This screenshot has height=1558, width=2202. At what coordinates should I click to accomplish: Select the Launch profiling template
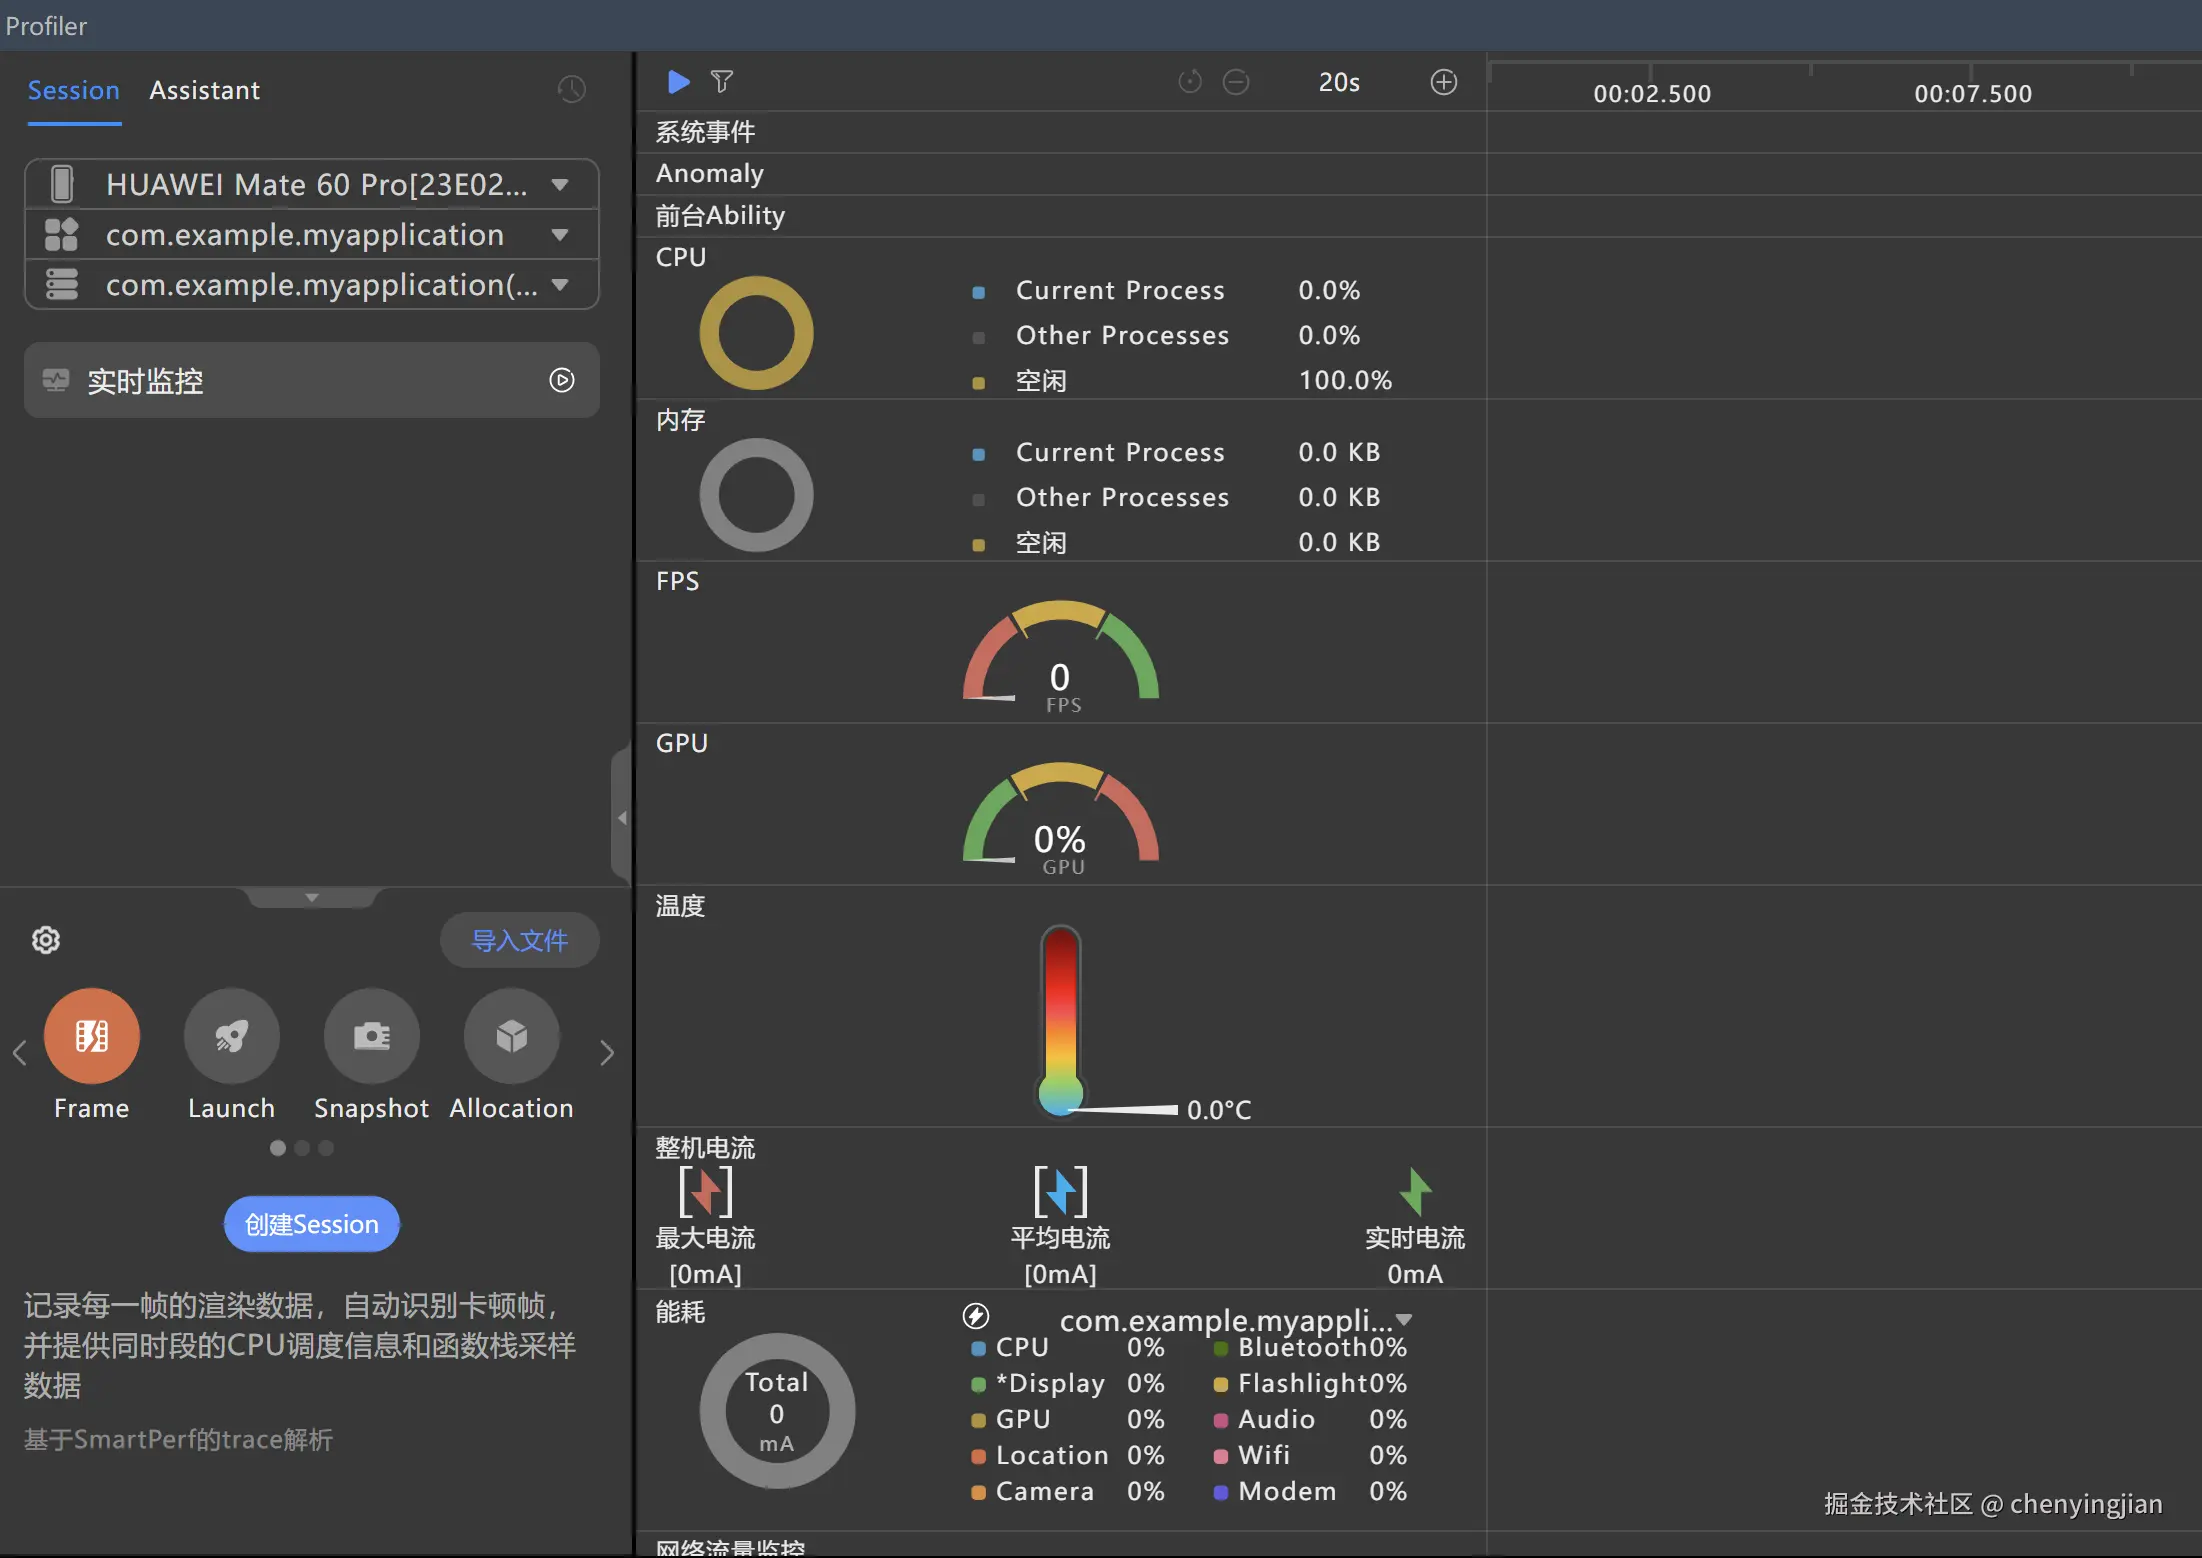231,1036
